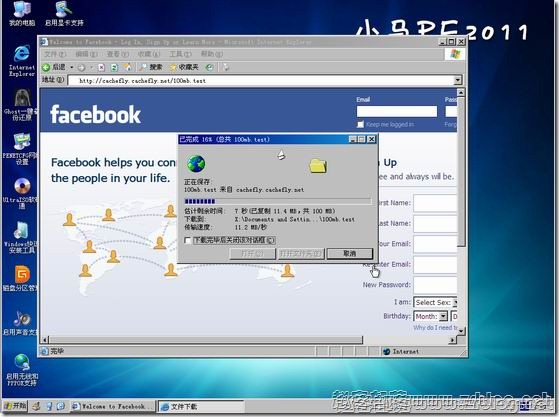Open the UltraISO desktop icon

[x=21, y=193]
